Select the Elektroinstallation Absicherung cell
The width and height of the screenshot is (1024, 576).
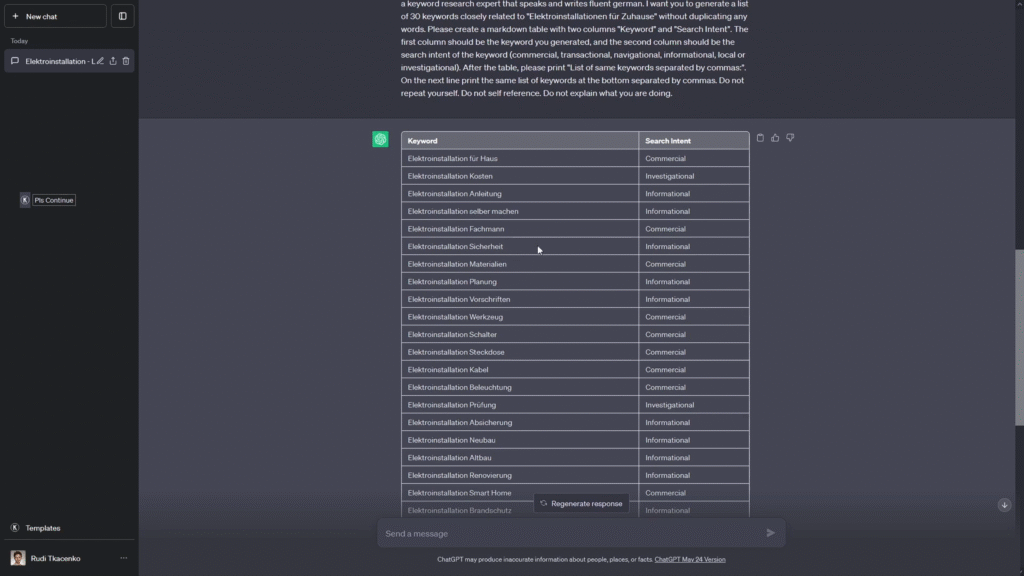[x=520, y=423]
